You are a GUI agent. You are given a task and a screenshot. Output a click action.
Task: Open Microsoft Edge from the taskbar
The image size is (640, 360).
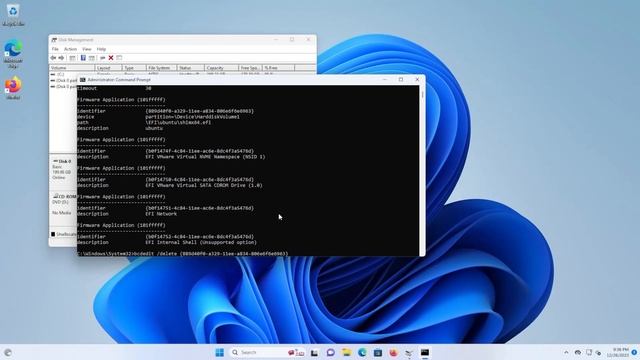(x=362, y=352)
